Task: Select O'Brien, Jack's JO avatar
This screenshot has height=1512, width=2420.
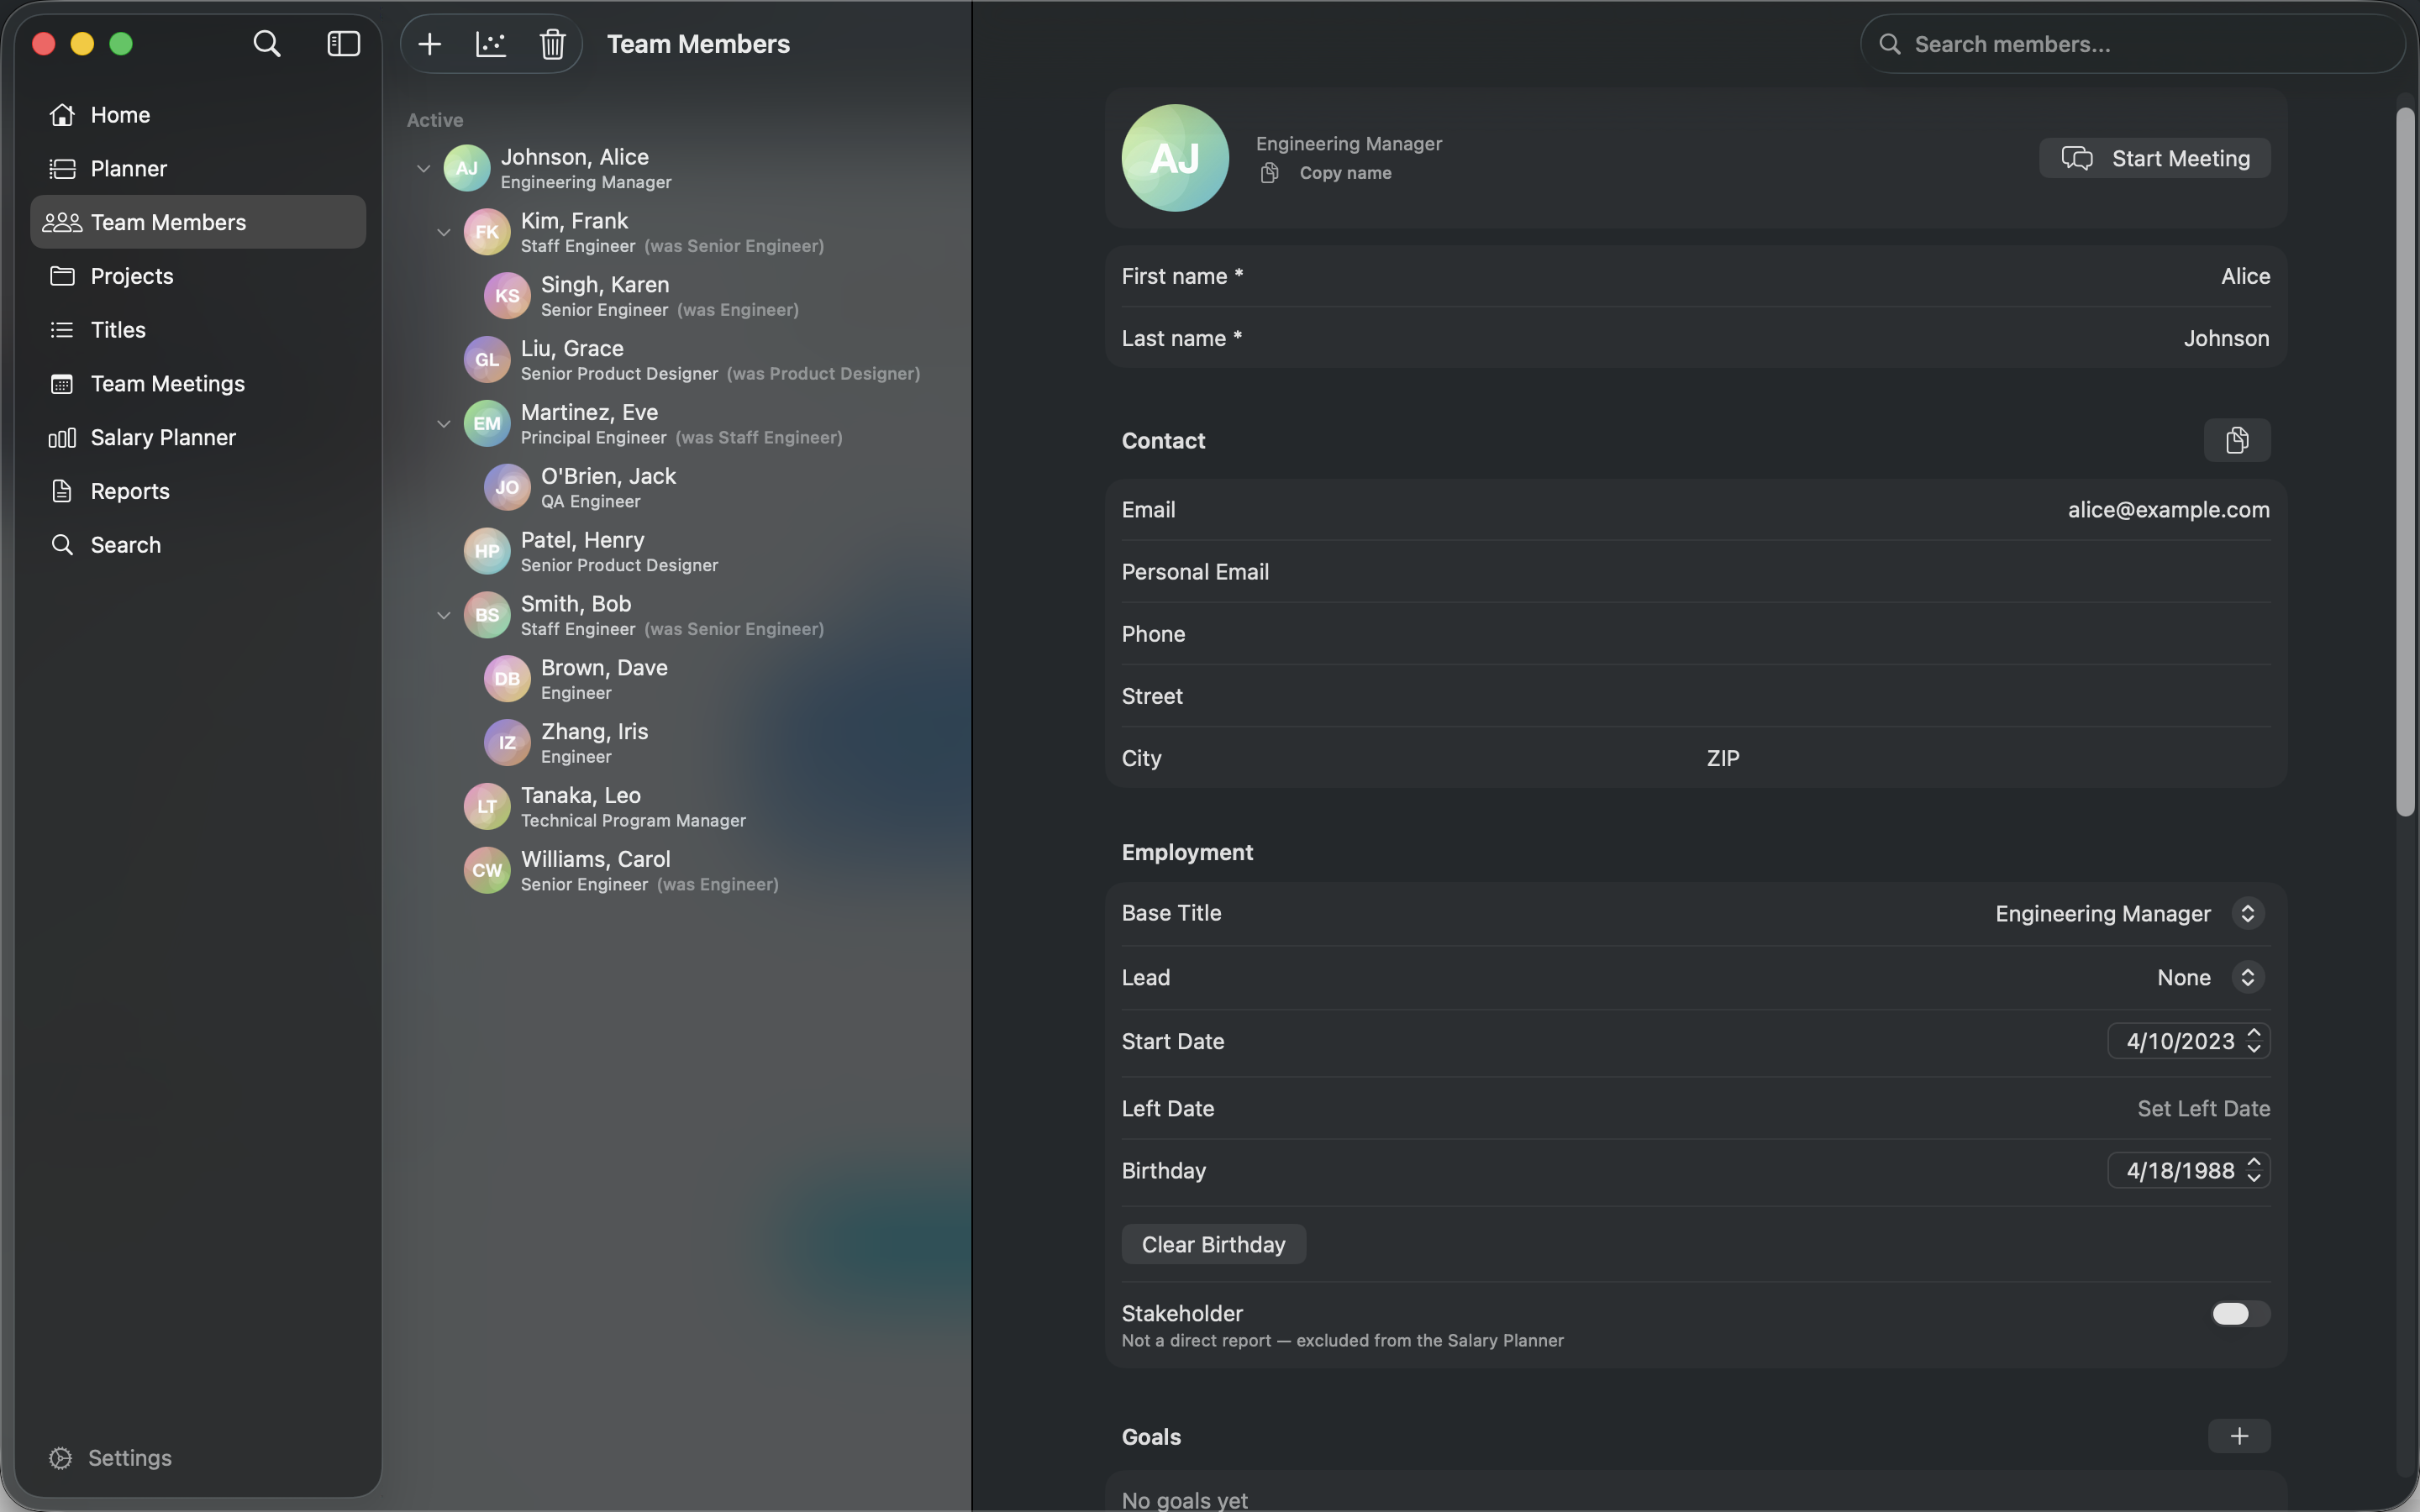Action: click(x=507, y=488)
